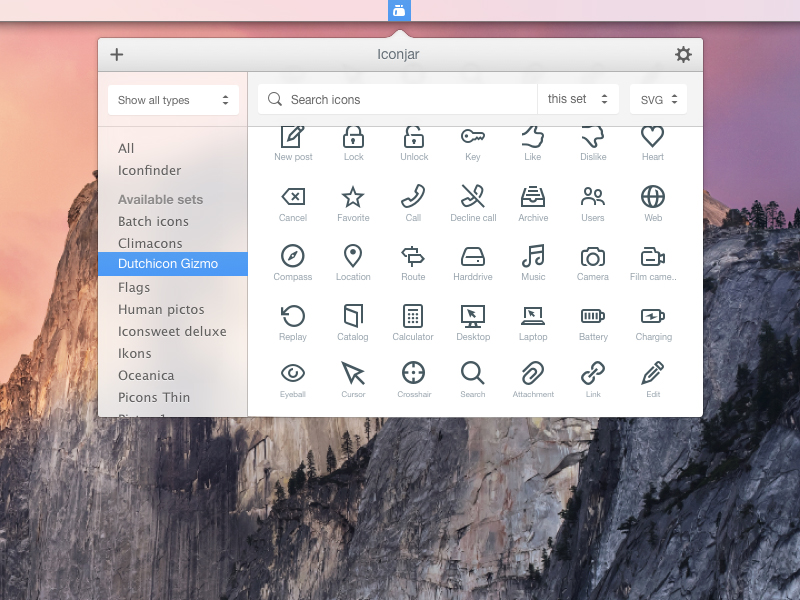Screen dimensions: 800x600
Task: Select the Key icon
Action: click(473, 137)
